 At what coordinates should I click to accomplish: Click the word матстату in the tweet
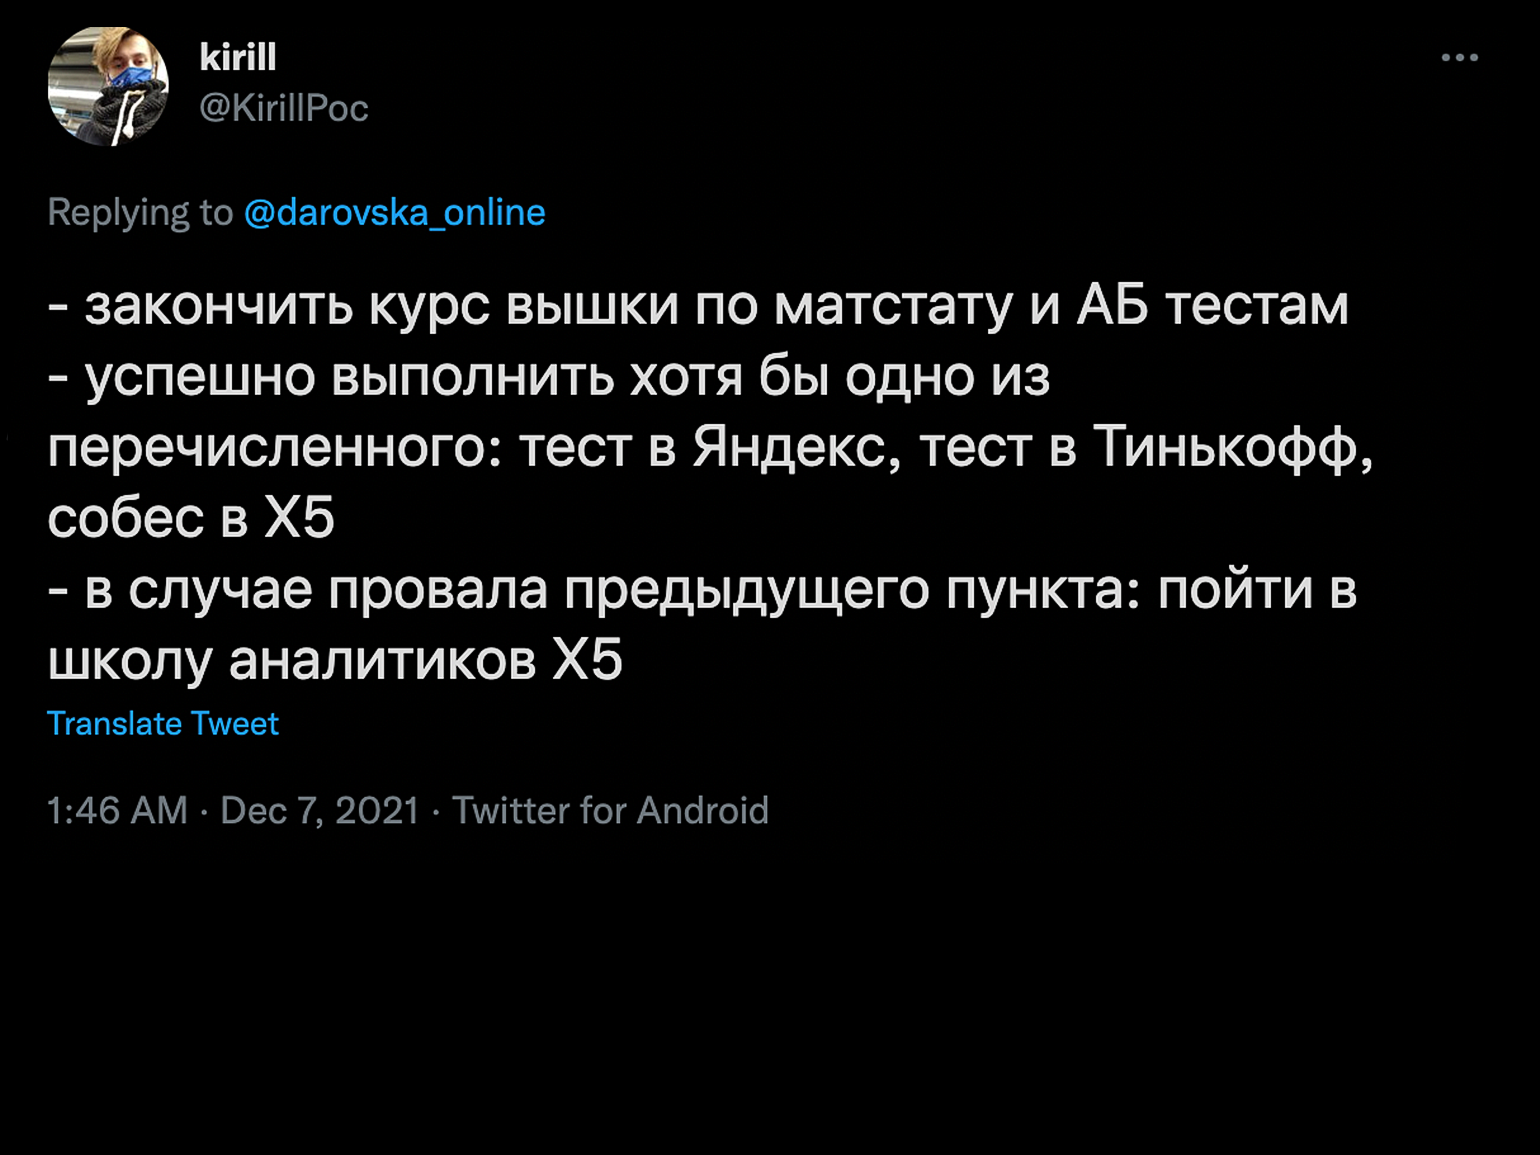[x=894, y=307]
